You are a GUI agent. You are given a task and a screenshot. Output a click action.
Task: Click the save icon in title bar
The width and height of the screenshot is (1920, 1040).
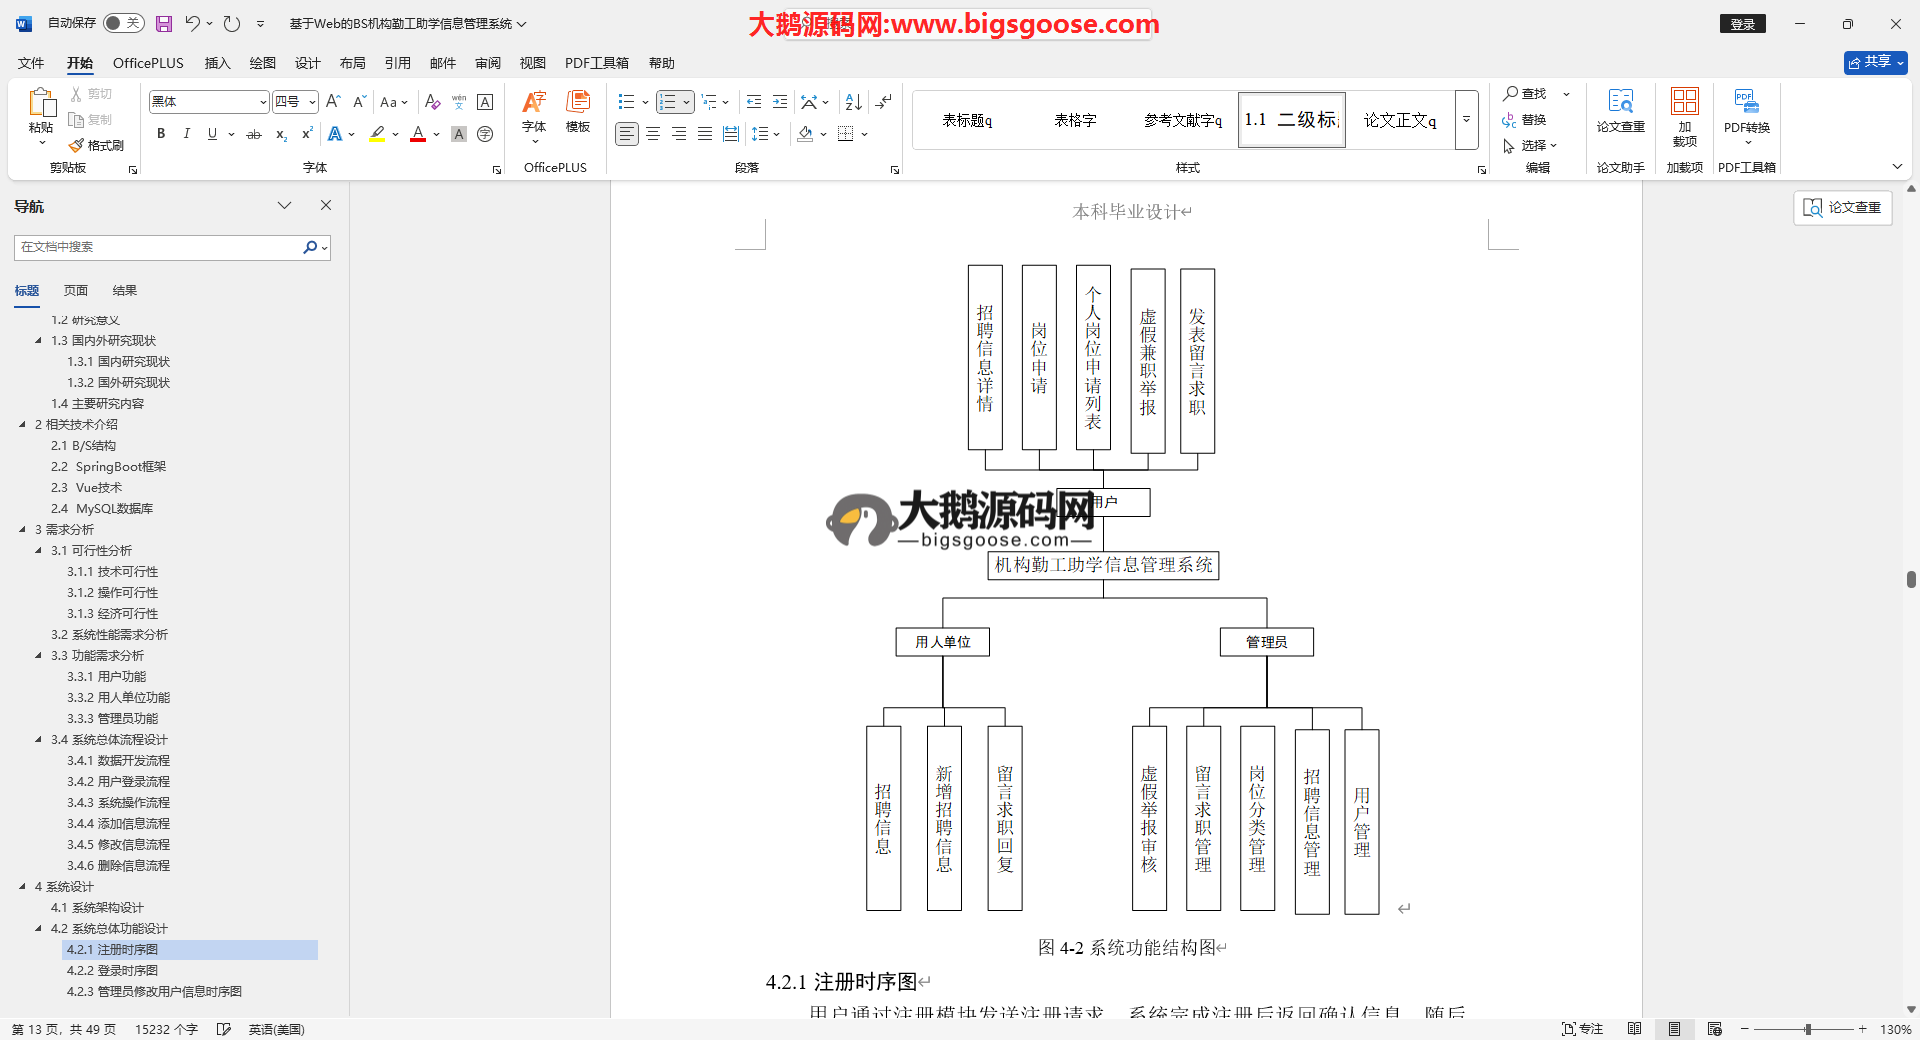point(164,23)
